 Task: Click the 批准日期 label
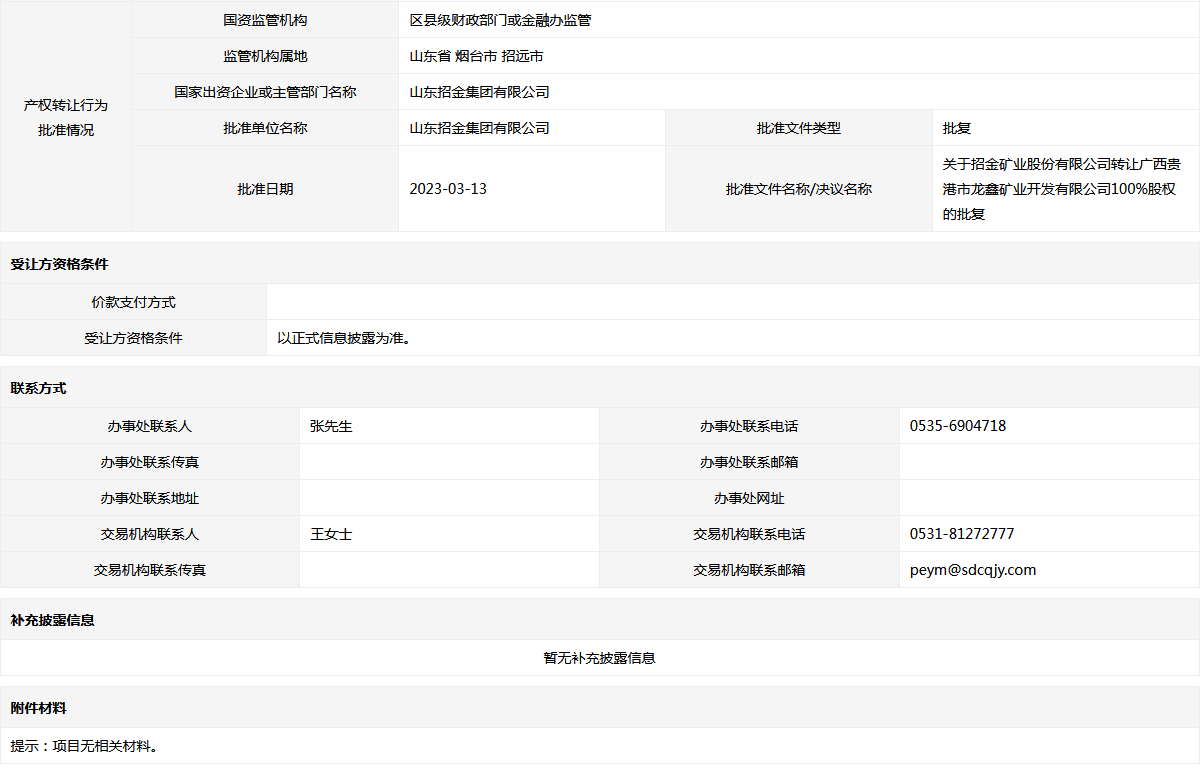[265, 189]
